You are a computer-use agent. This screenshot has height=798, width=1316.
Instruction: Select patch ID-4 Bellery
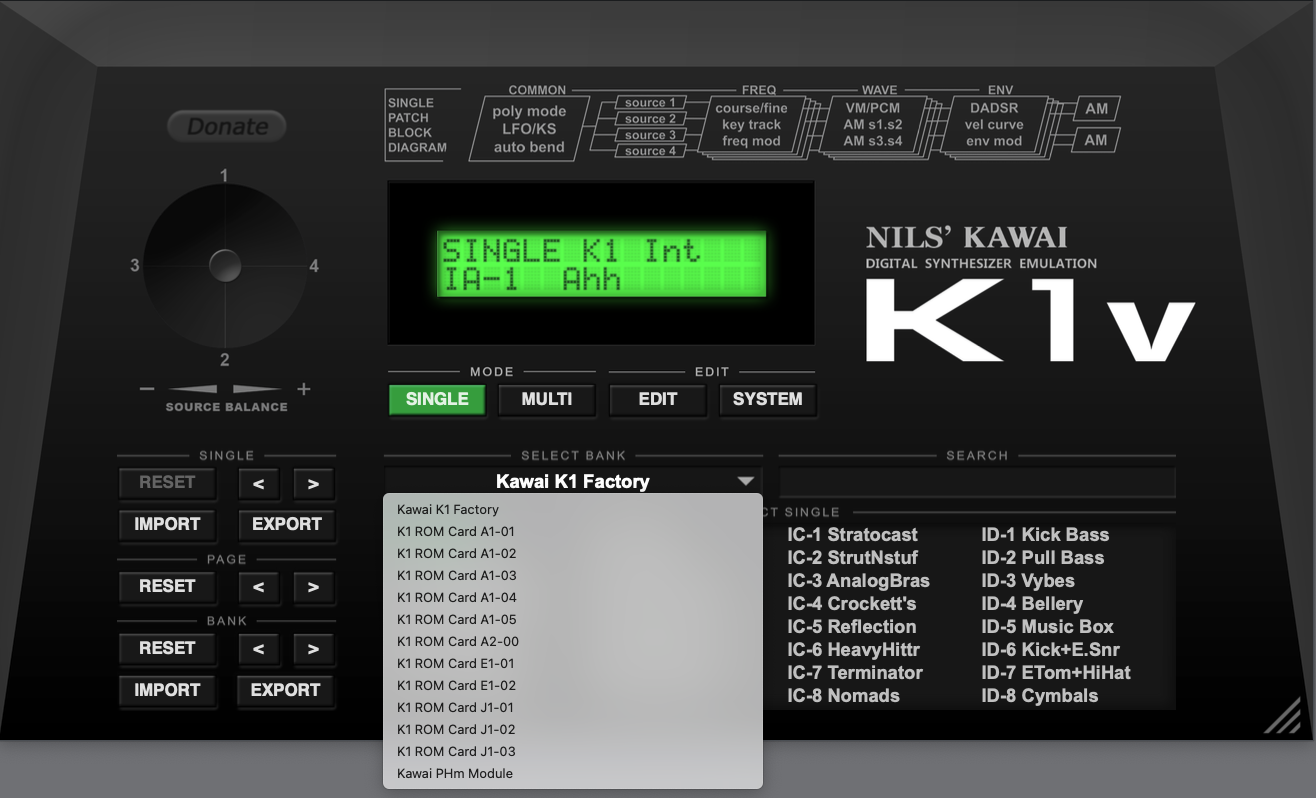[x=1032, y=604]
